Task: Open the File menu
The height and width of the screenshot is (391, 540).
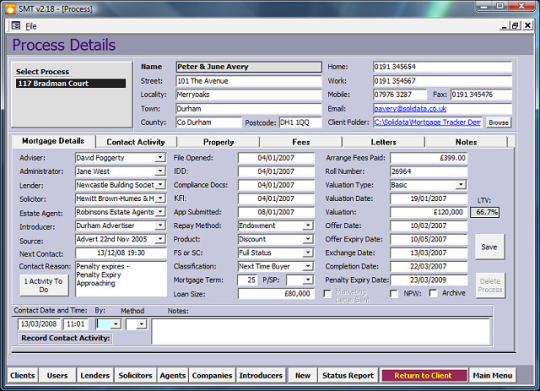Action: click(x=31, y=26)
